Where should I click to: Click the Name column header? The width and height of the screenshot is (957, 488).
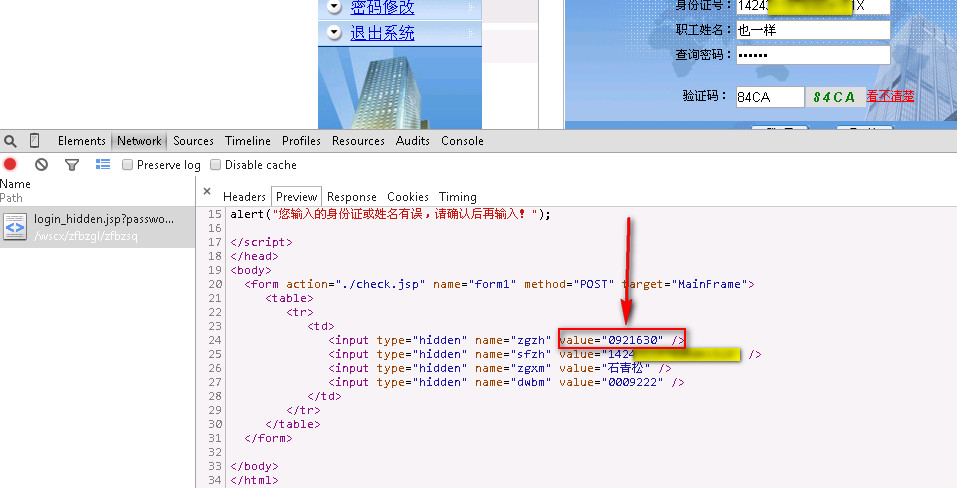tap(15, 184)
